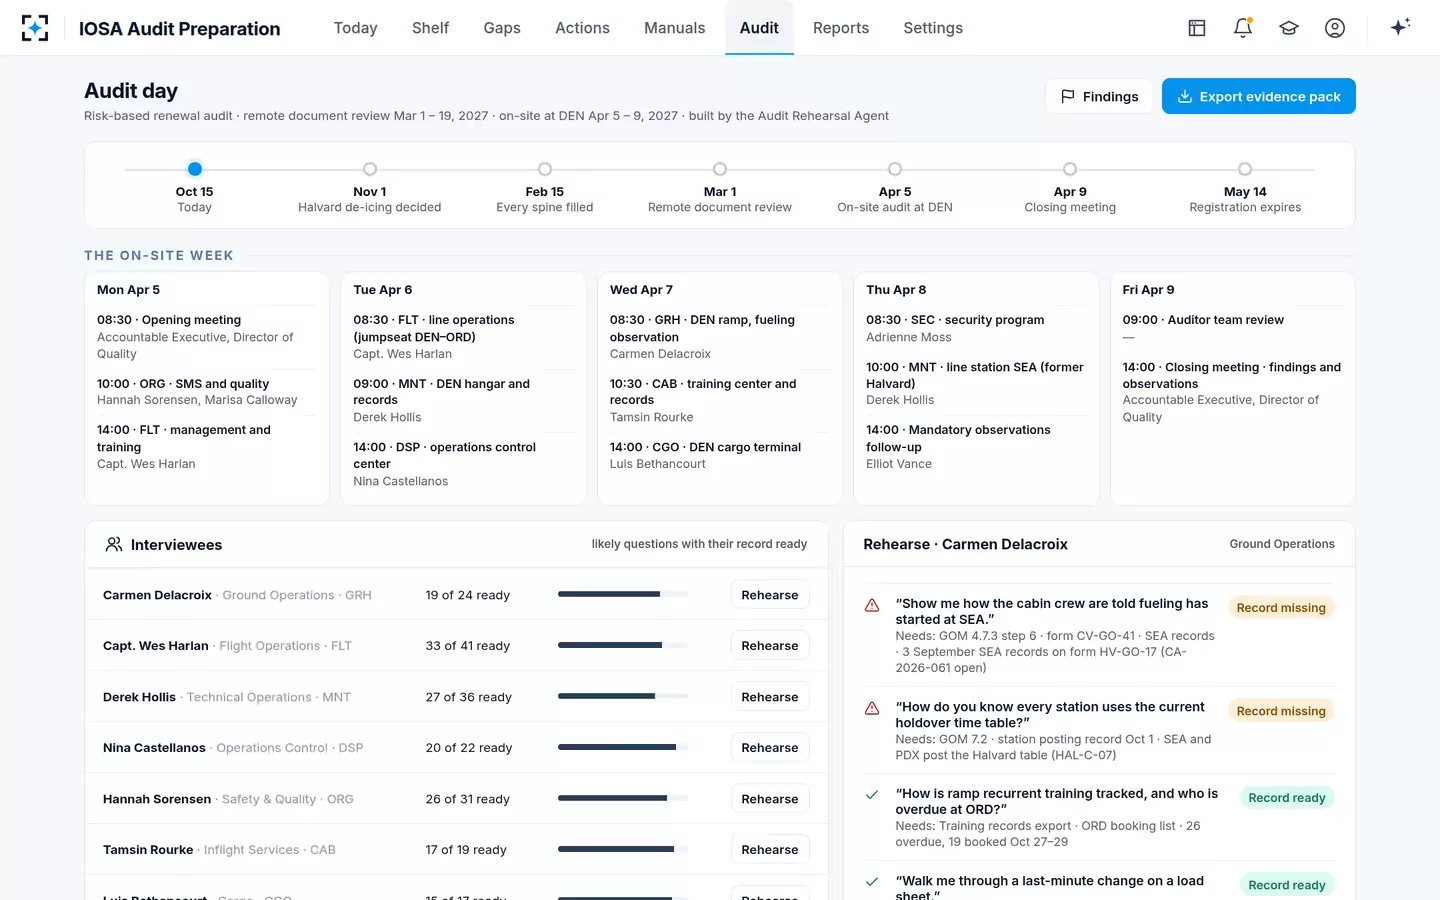Switch to the Manuals tab
The image size is (1440, 900).
click(675, 28)
